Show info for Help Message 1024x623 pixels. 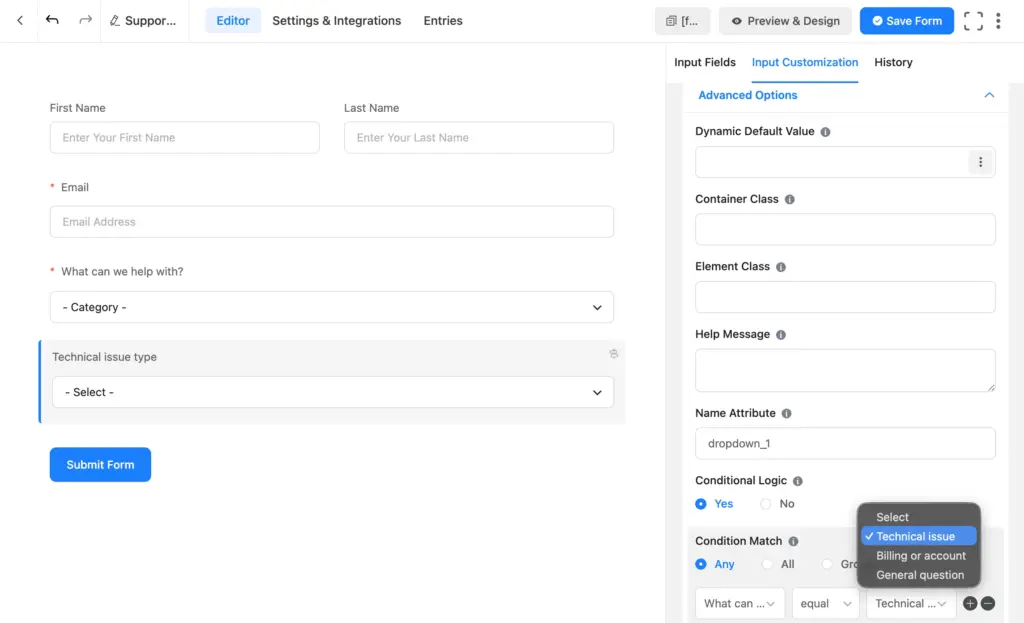(781, 334)
